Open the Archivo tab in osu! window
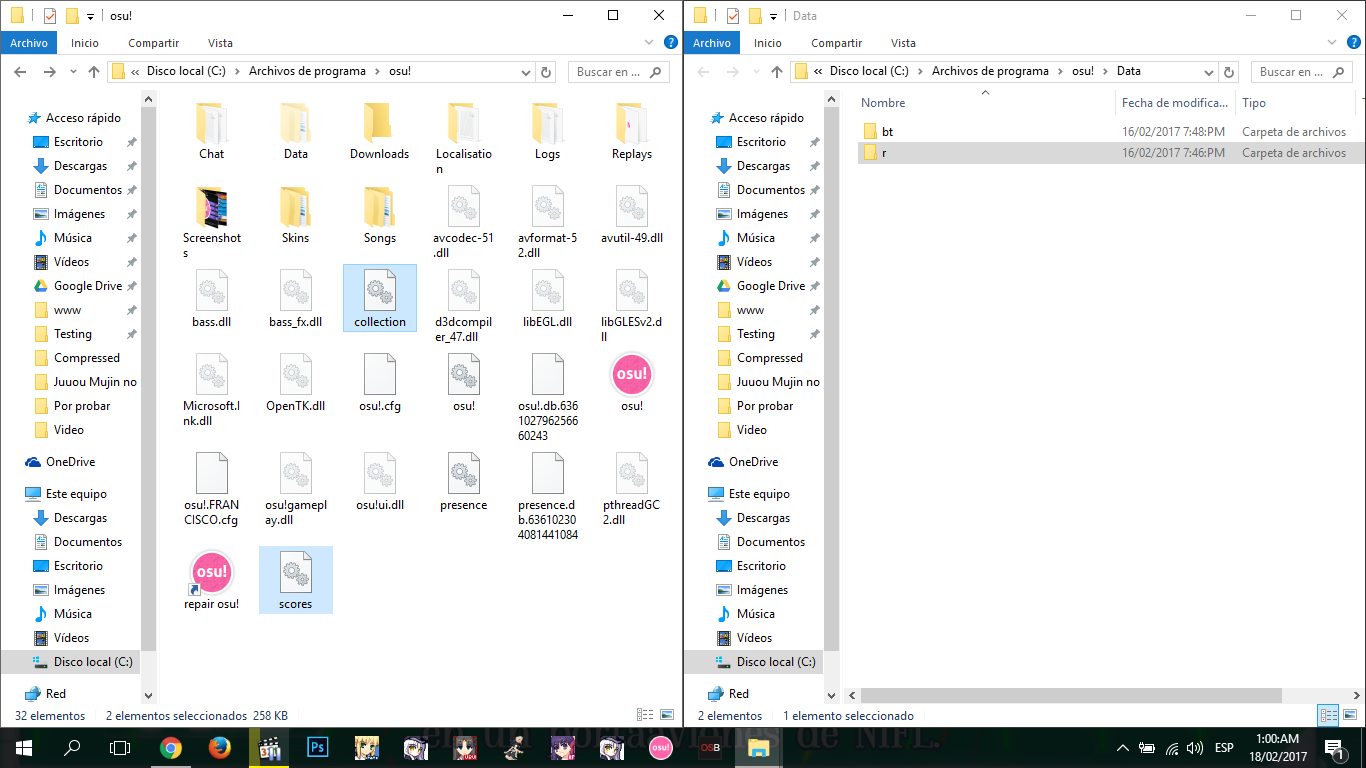The image size is (1366, 768). click(x=29, y=43)
